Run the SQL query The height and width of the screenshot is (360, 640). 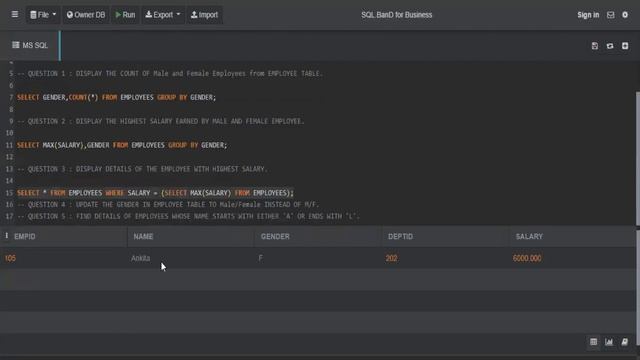[x=125, y=15]
